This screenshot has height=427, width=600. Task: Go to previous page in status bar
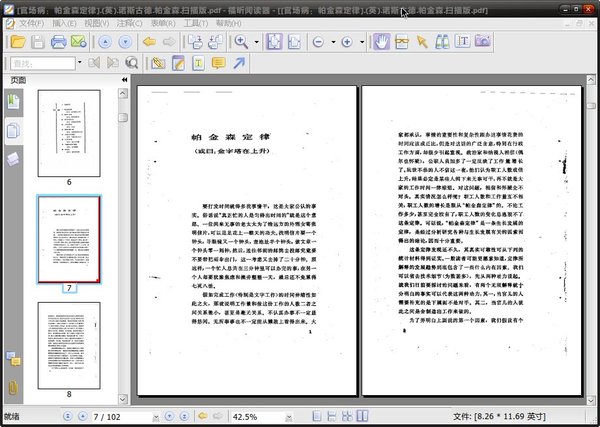(82, 416)
